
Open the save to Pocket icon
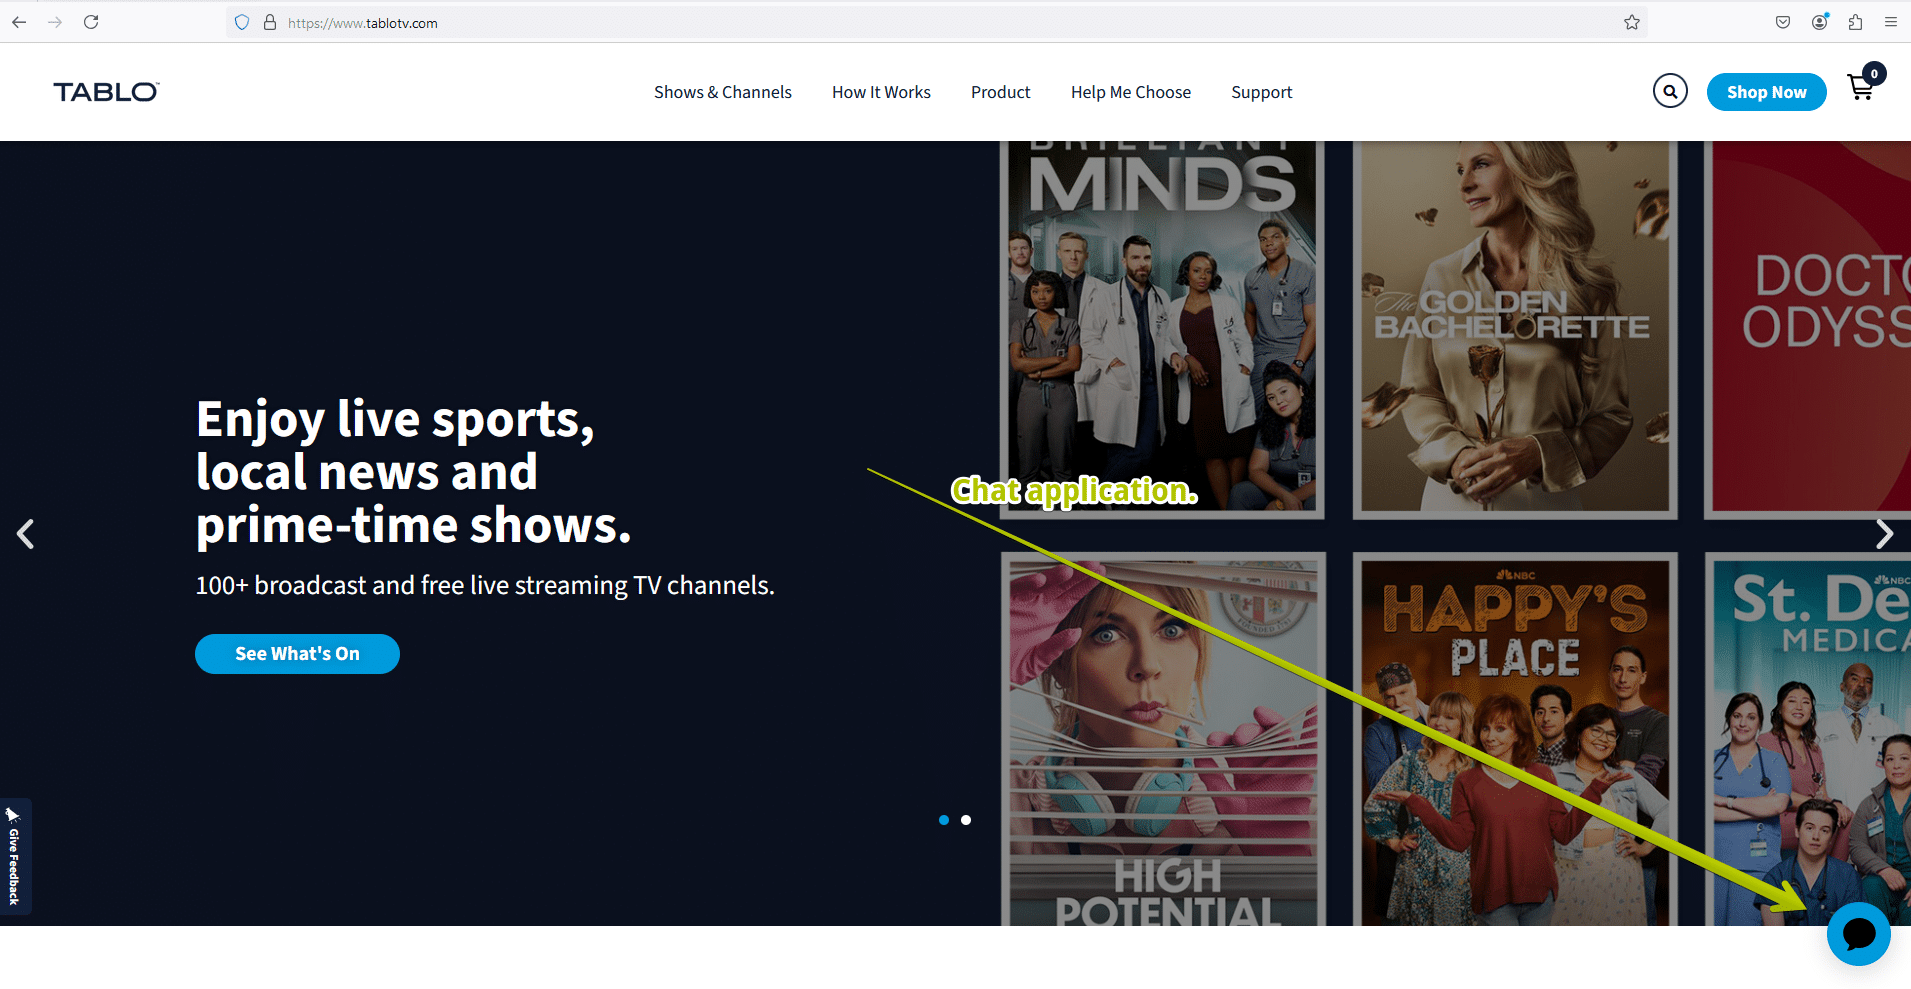pos(1783,22)
